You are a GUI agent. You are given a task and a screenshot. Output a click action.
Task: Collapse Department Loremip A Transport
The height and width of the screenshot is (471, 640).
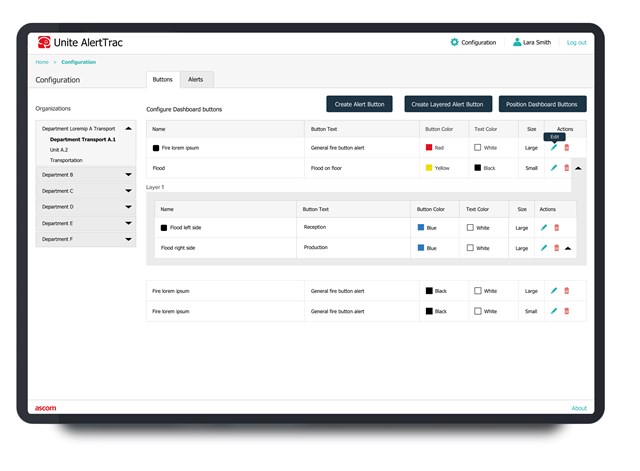tap(128, 129)
